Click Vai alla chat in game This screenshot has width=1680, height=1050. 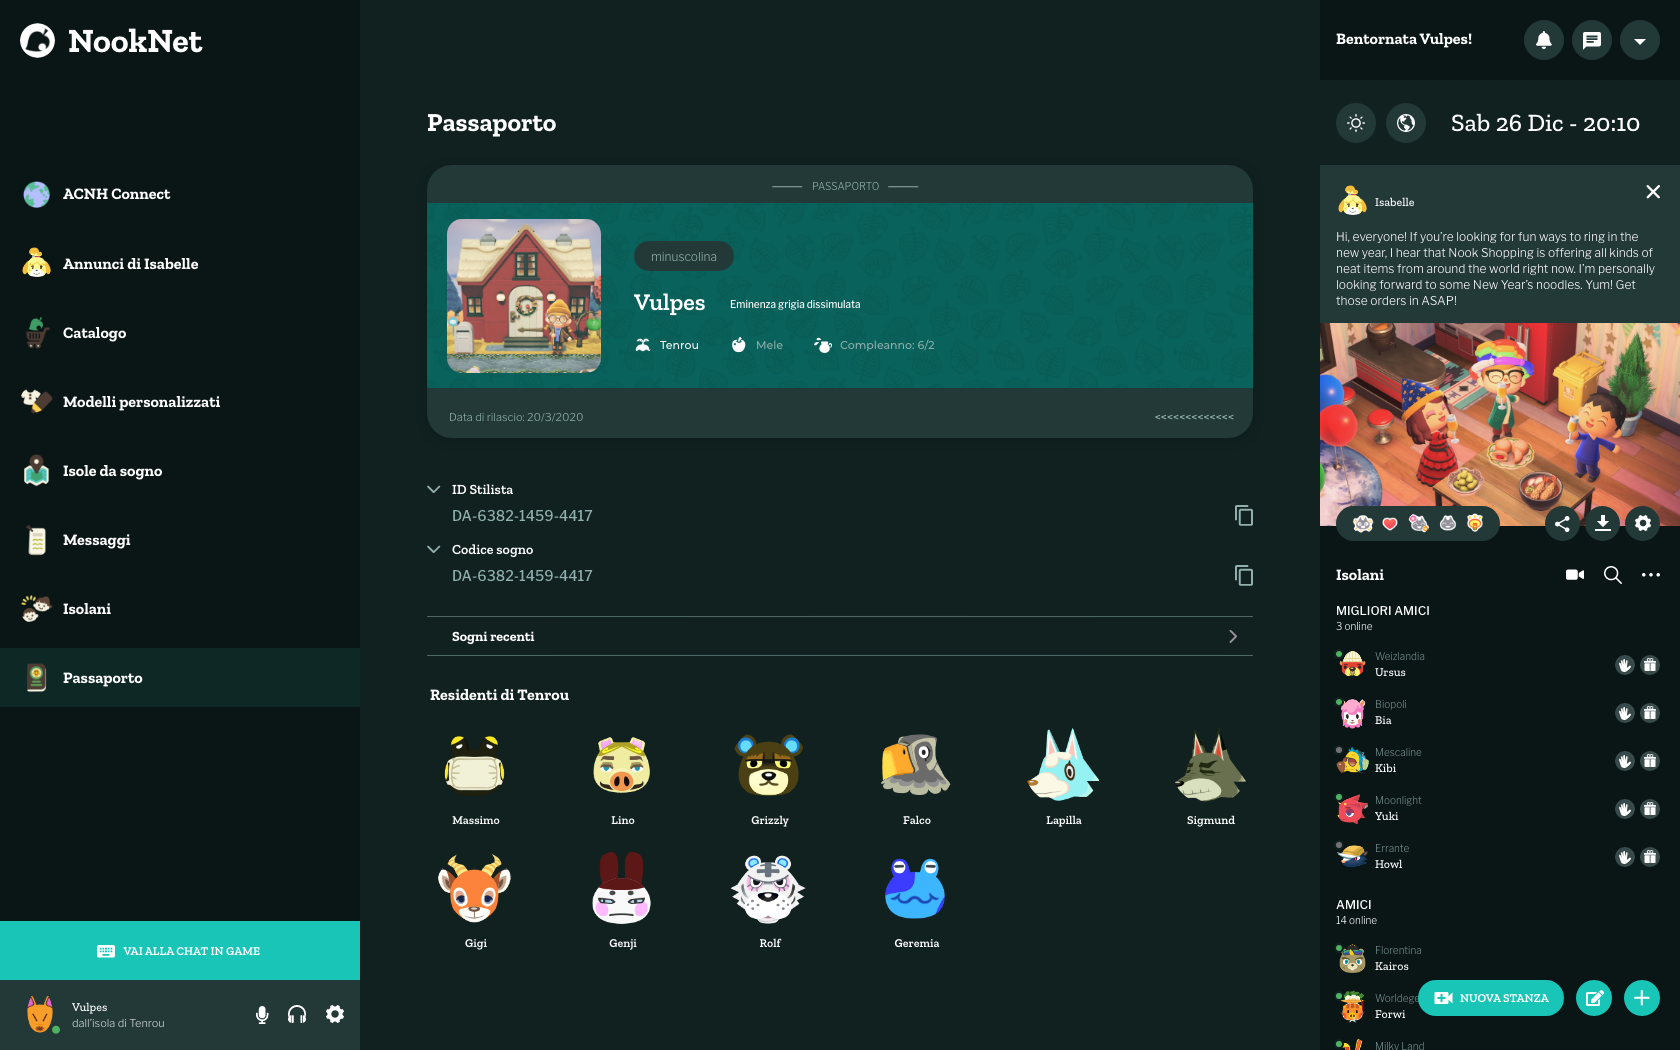(x=180, y=951)
